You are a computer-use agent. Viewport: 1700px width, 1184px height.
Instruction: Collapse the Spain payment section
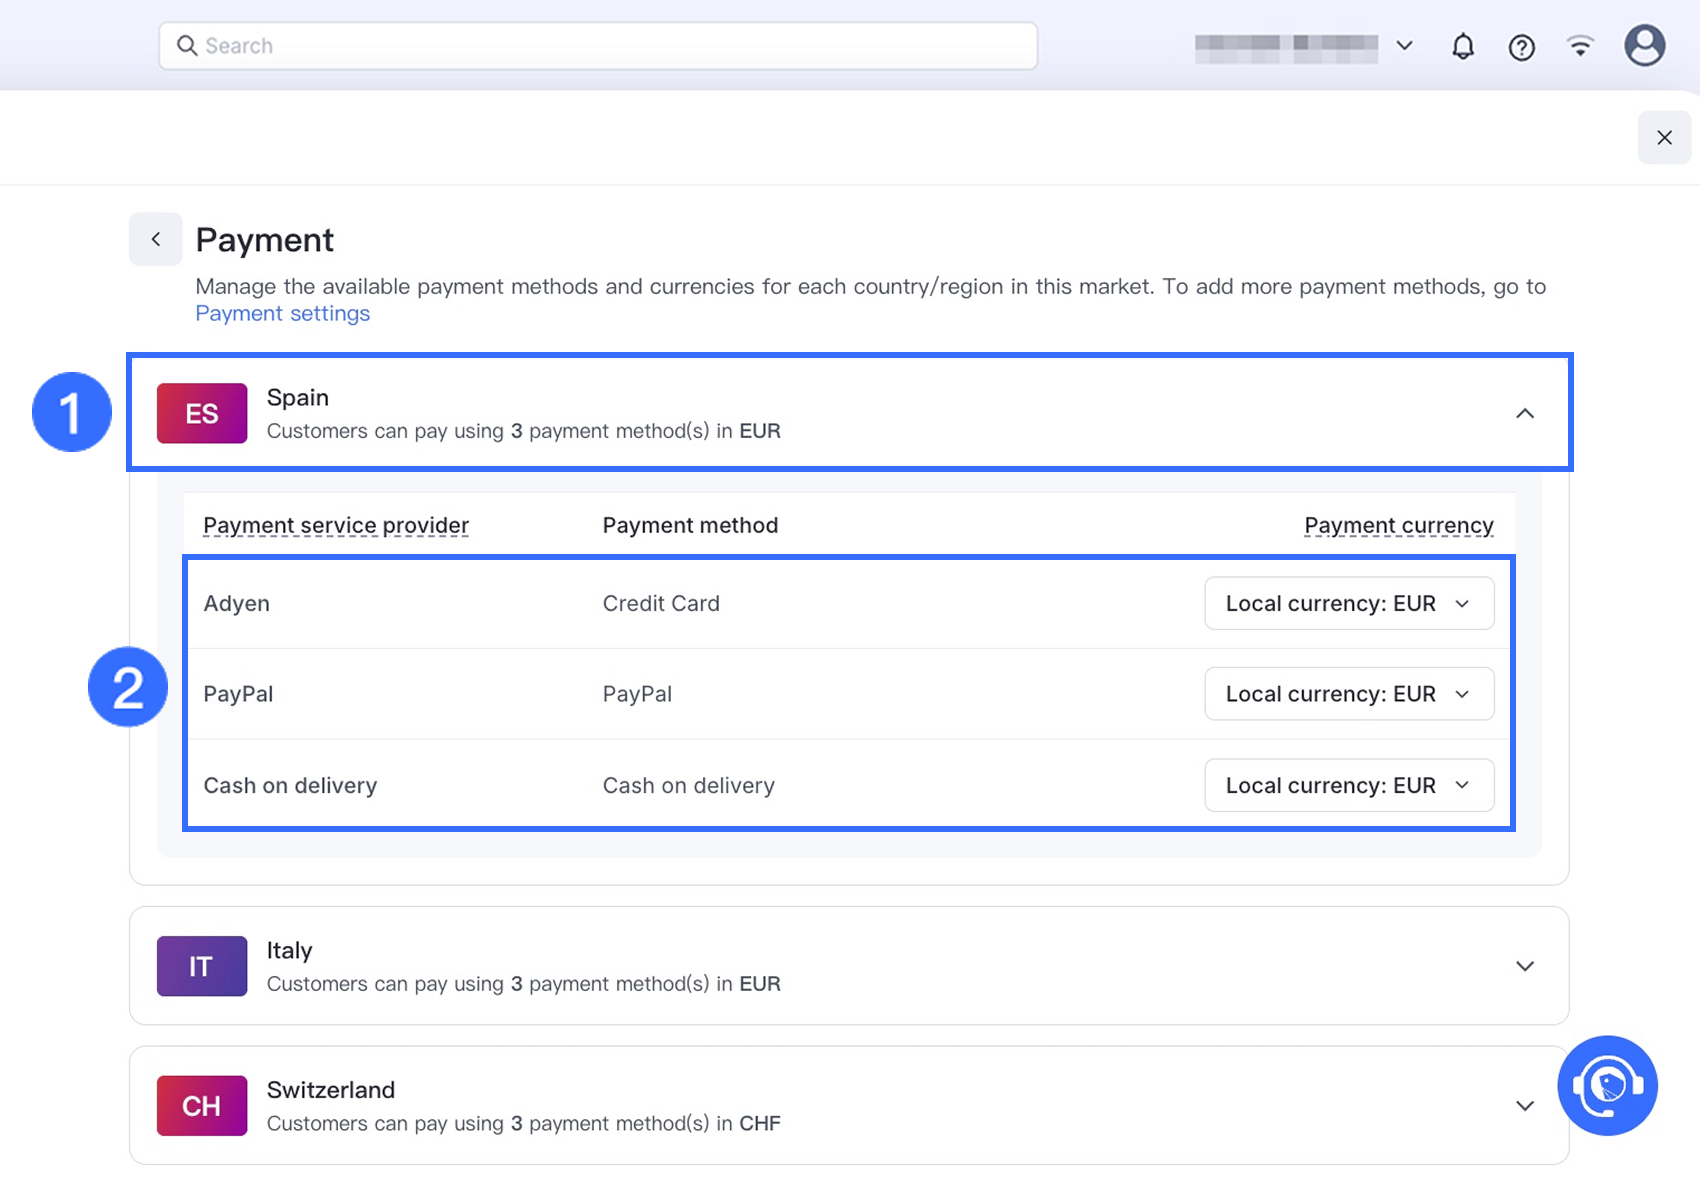pyautogui.click(x=1524, y=413)
